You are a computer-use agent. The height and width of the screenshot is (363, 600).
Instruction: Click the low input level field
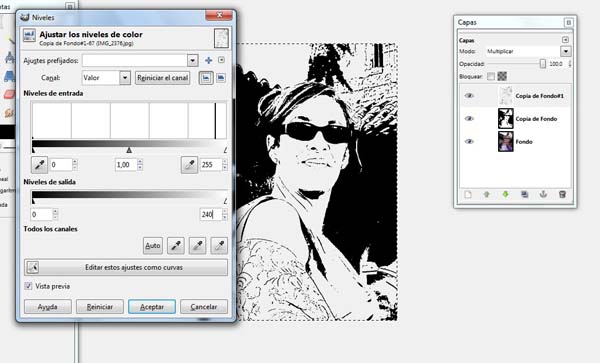pyautogui.click(x=61, y=164)
